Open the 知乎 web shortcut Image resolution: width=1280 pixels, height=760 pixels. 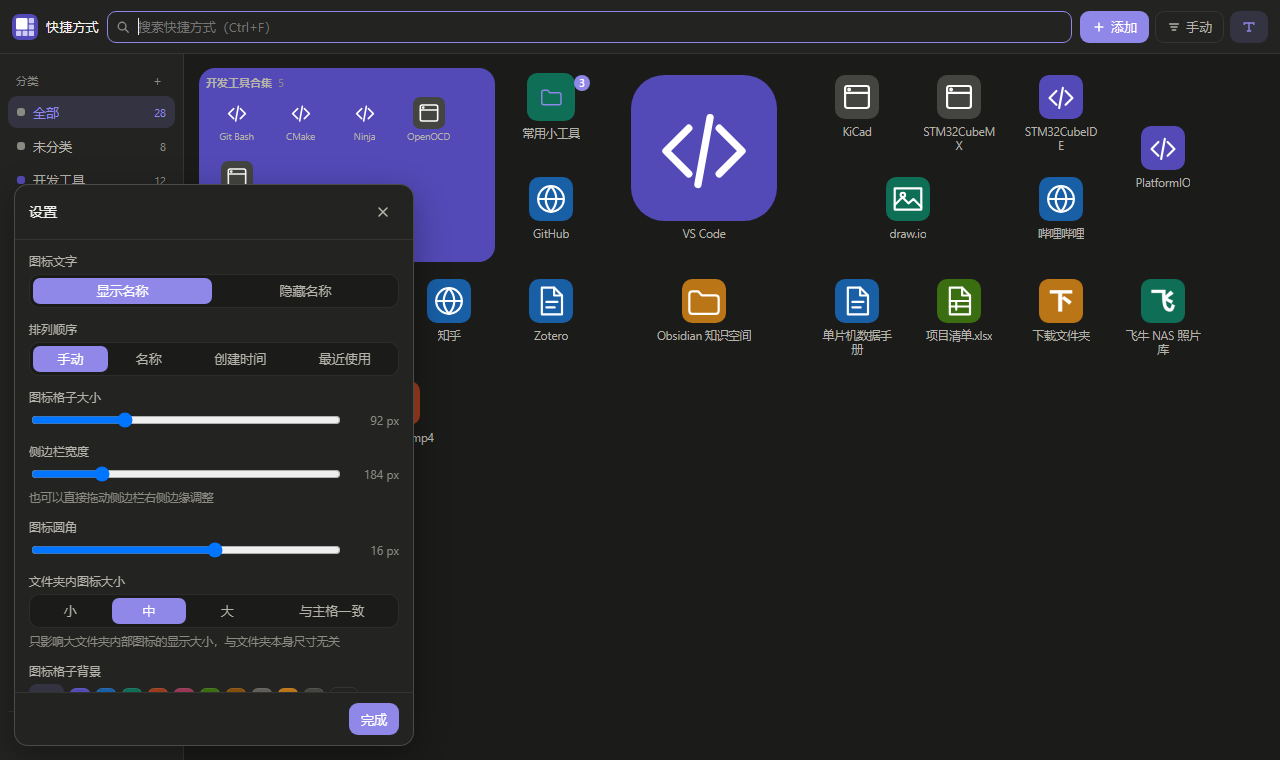(449, 310)
